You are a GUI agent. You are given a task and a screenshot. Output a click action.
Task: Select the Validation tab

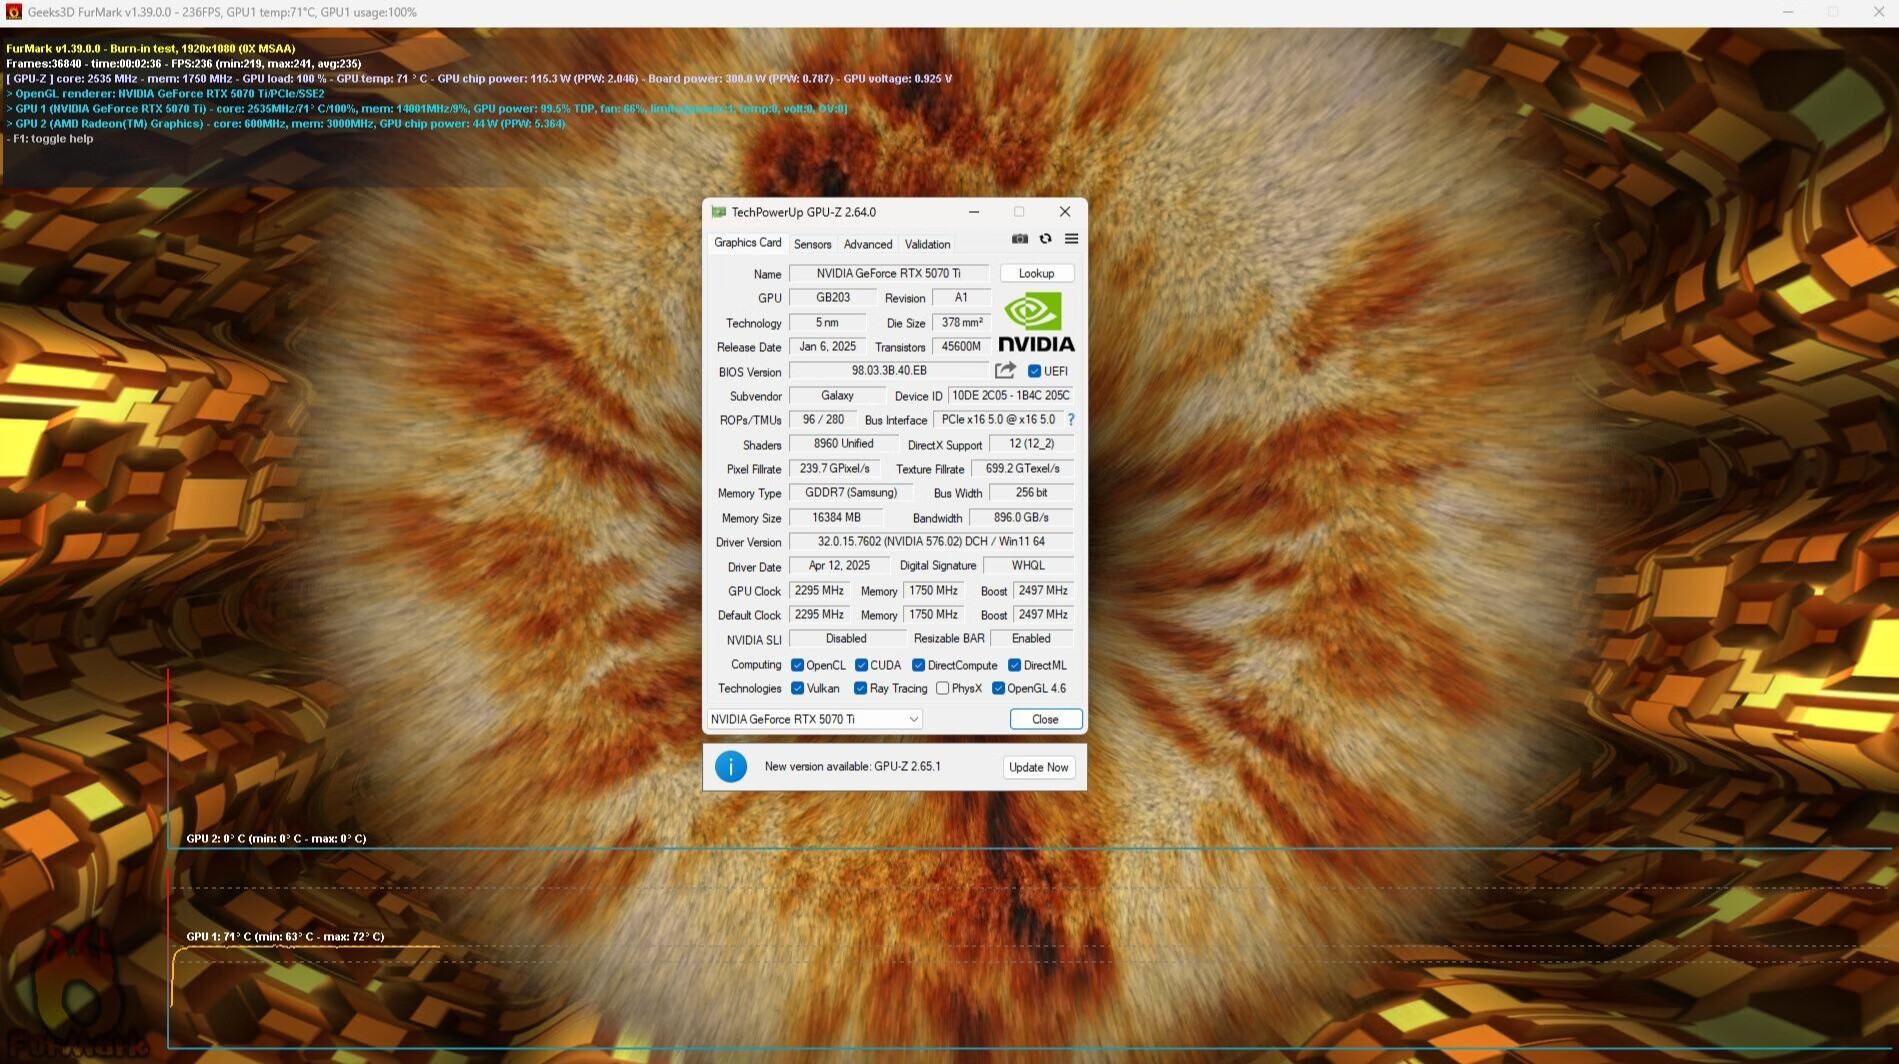coord(927,245)
